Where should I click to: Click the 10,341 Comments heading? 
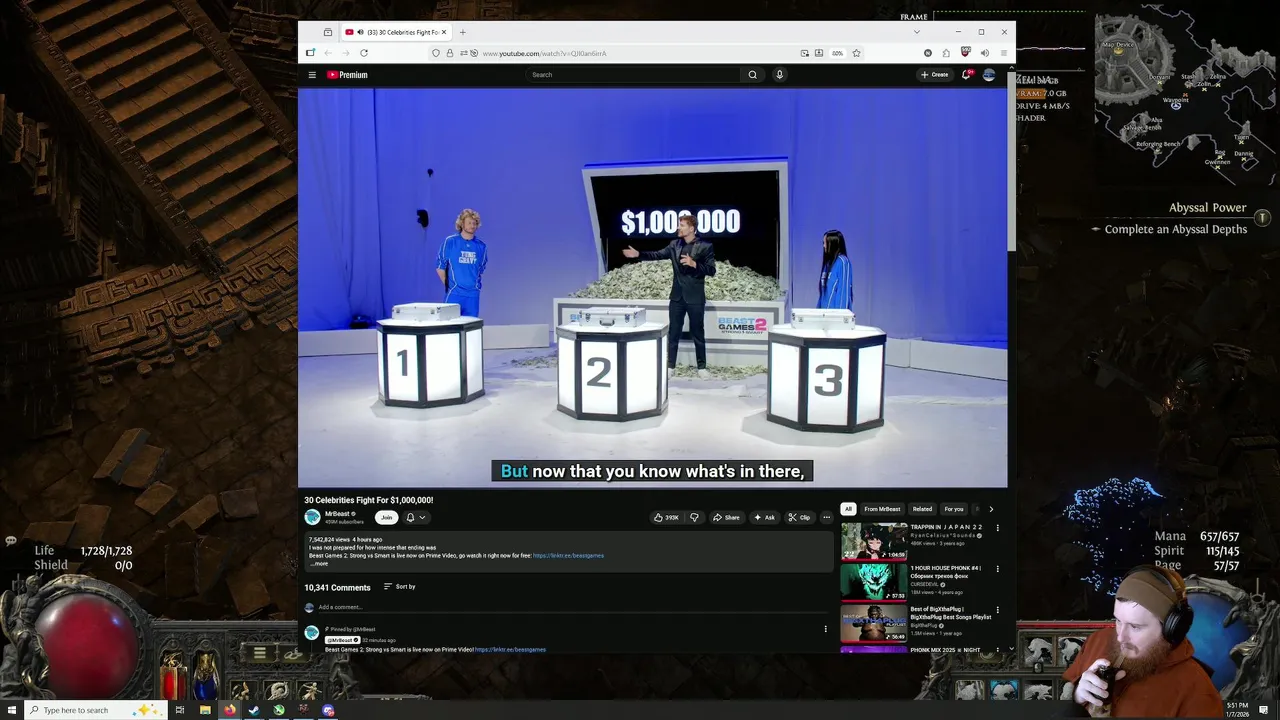click(337, 587)
